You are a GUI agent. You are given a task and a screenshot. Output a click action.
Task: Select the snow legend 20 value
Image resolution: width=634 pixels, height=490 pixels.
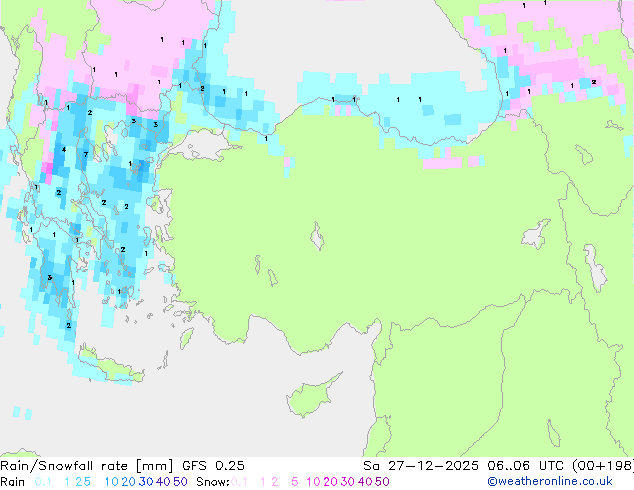pyautogui.click(x=330, y=482)
